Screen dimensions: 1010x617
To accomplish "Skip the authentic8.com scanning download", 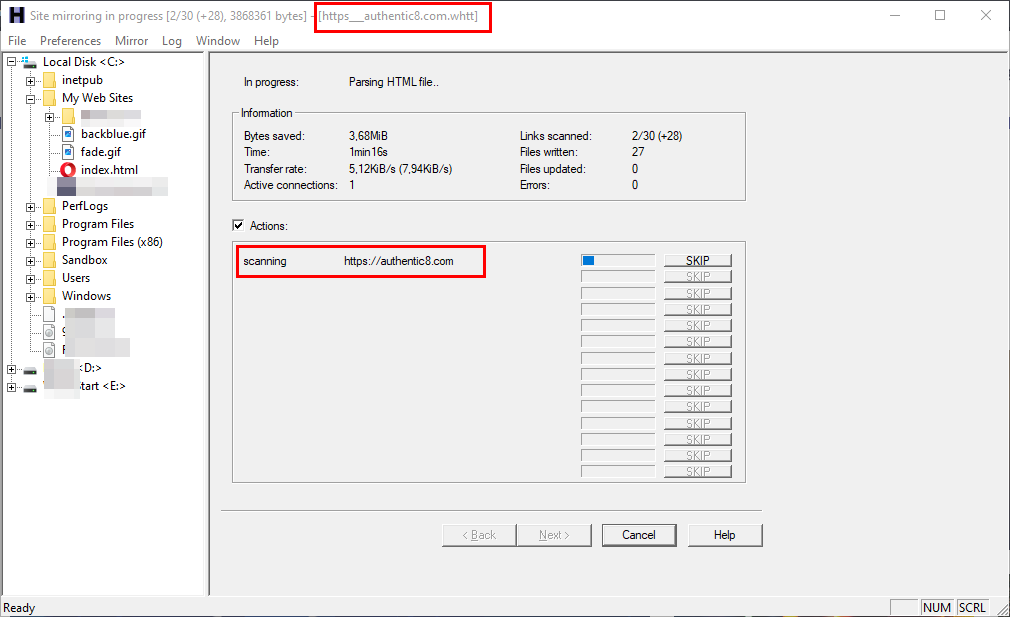I will coord(697,261).
